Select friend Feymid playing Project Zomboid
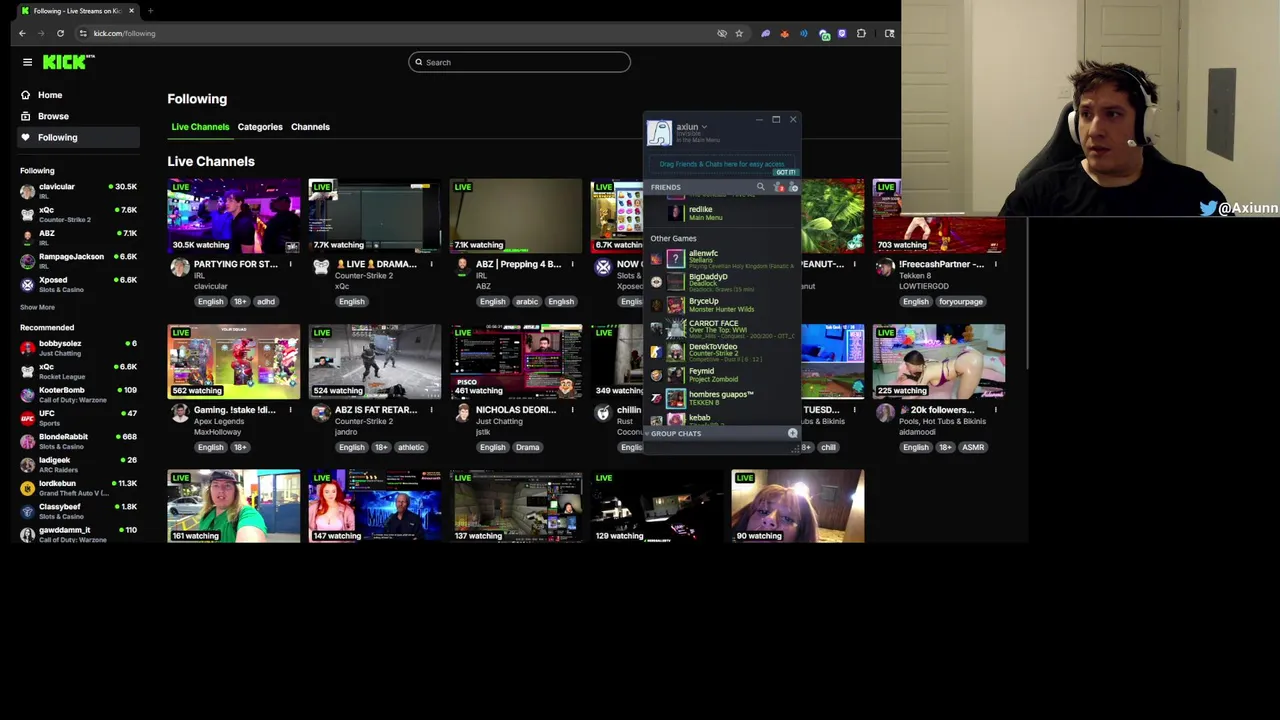 (722, 375)
